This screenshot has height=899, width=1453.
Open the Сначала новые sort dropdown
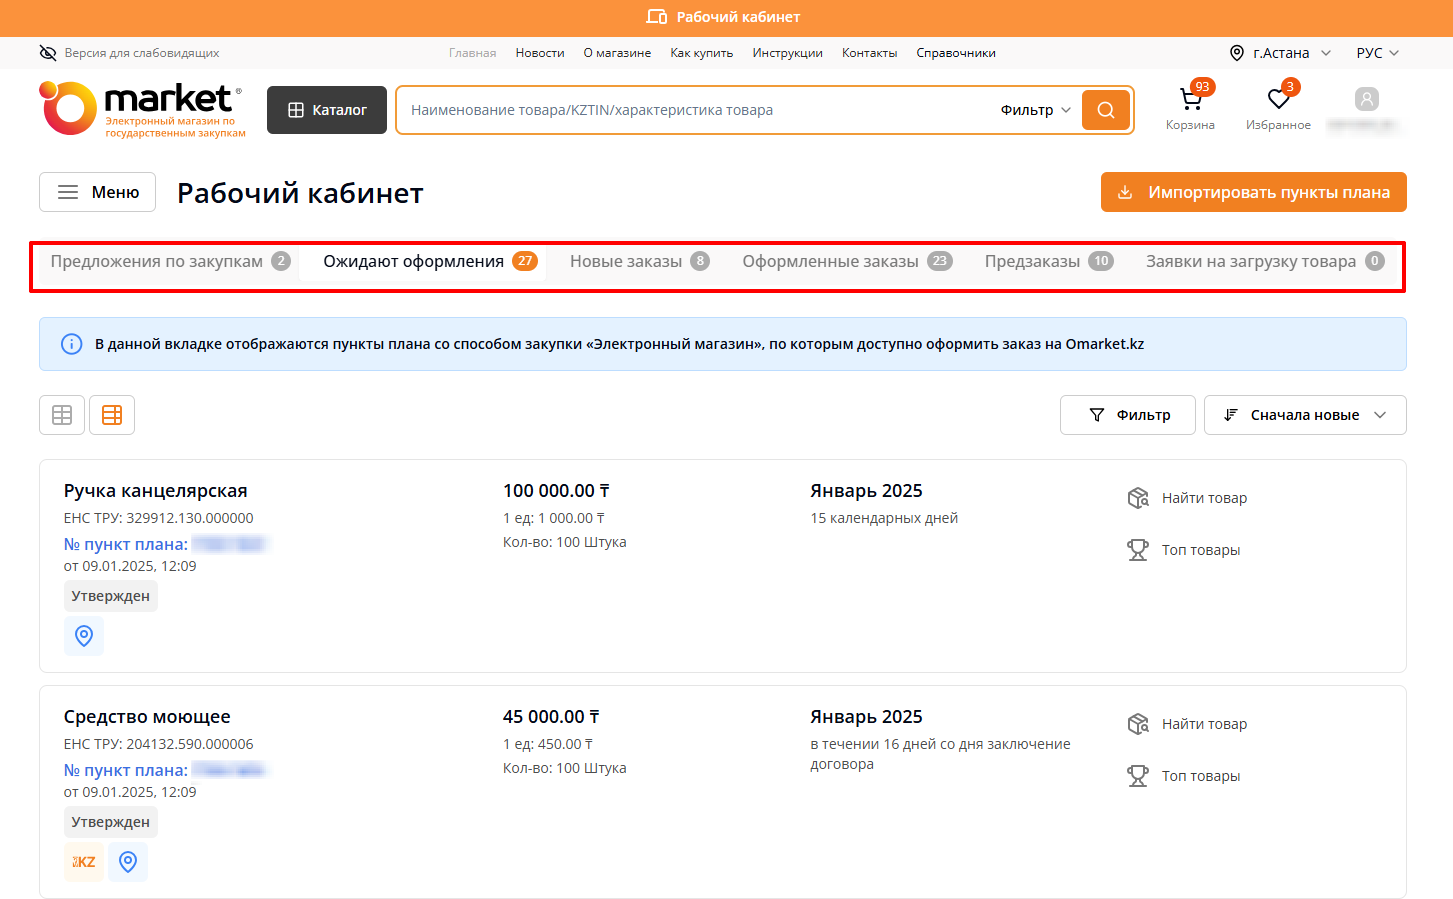(x=1304, y=415)
